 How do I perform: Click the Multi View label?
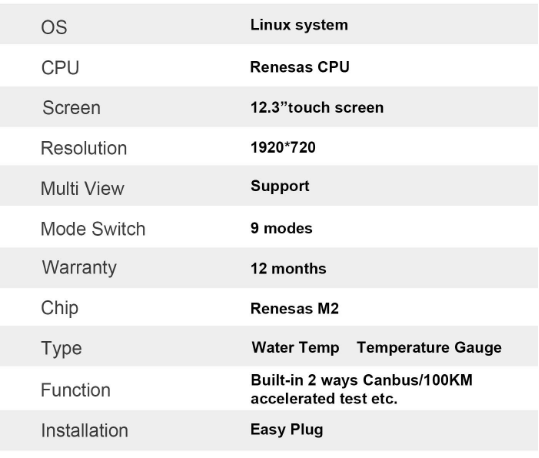pyautogui.click(x=82, y=188)
